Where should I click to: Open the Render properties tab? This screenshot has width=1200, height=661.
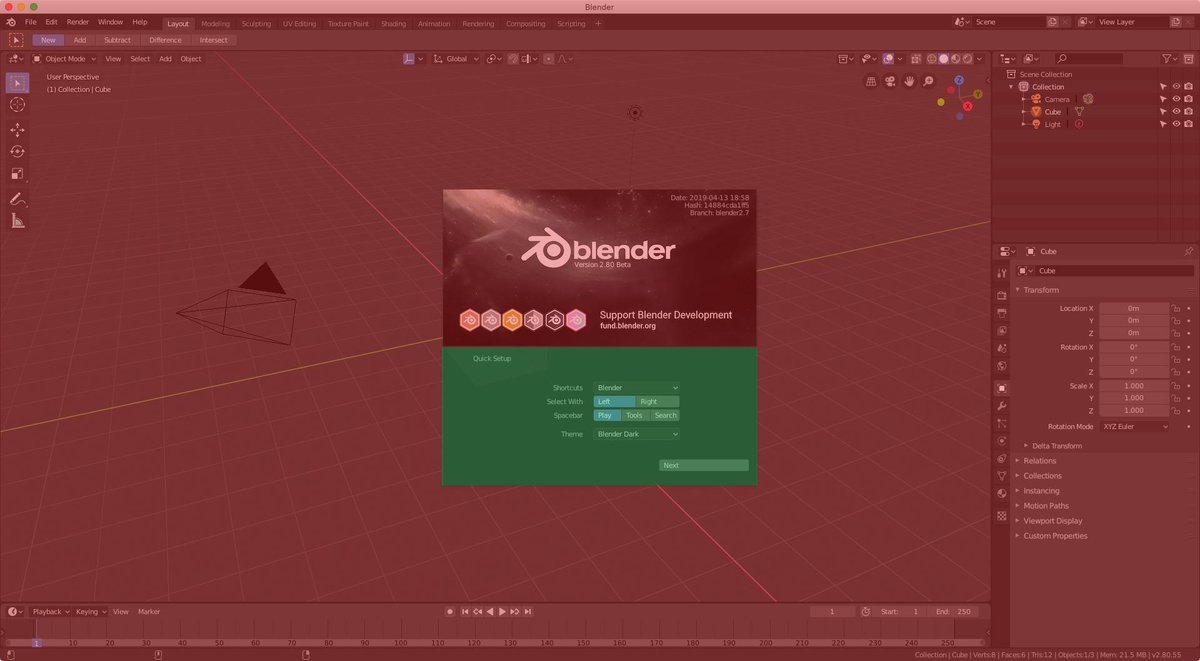pos(1002,295)
